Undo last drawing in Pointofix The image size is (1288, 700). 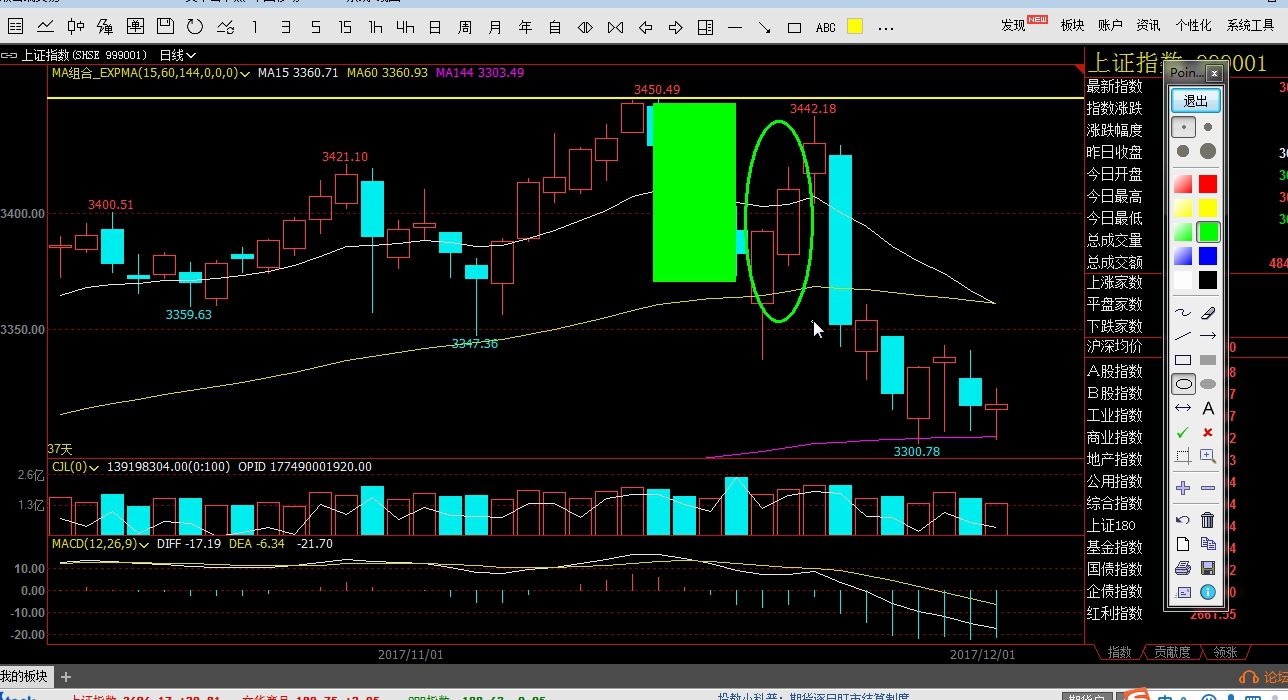point(1183,520)
